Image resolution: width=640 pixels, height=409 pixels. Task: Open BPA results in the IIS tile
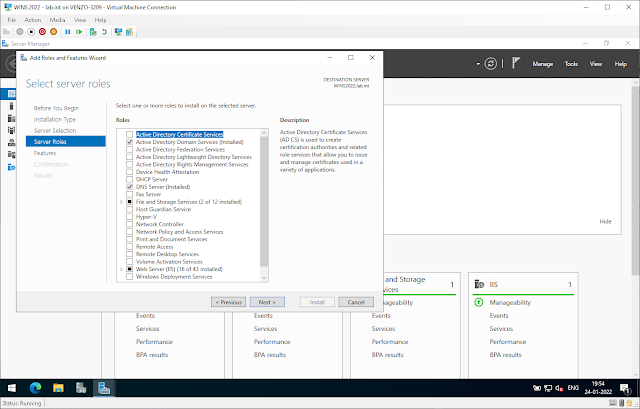[x=505, y=355]
